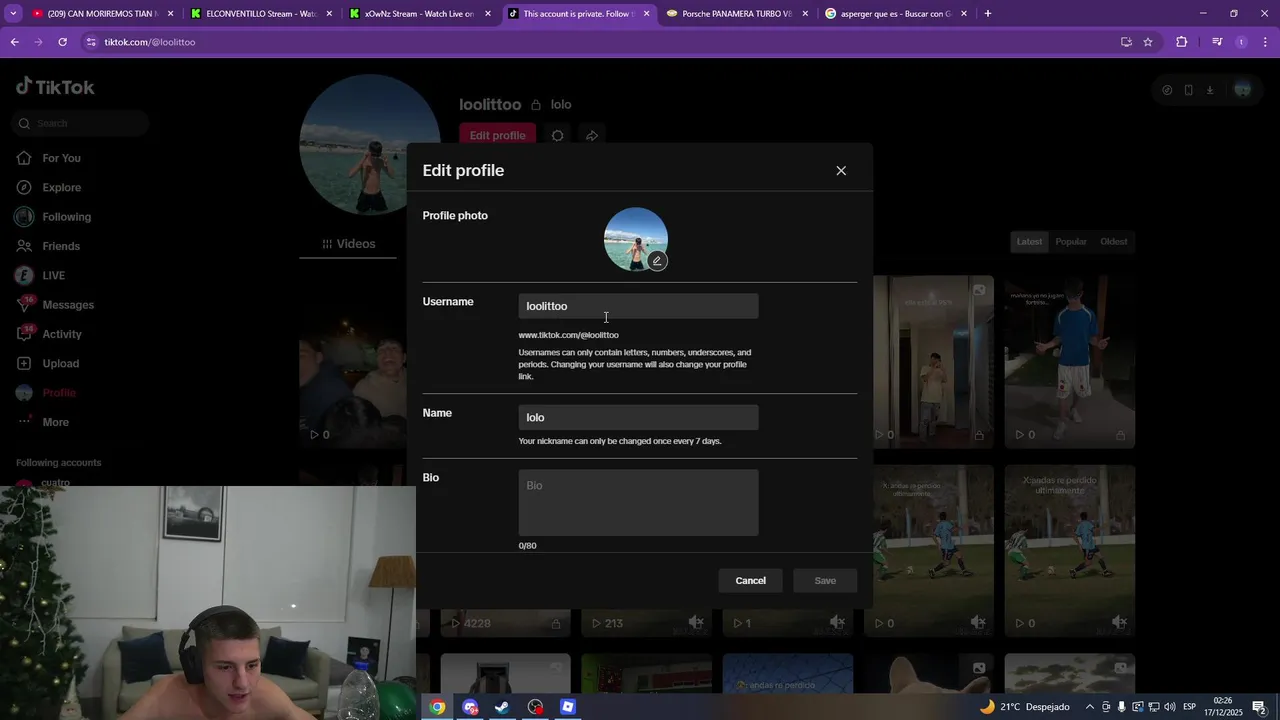Open Steam from the taskbar
Screen dimensions: 1280x720
coord(502,707)
